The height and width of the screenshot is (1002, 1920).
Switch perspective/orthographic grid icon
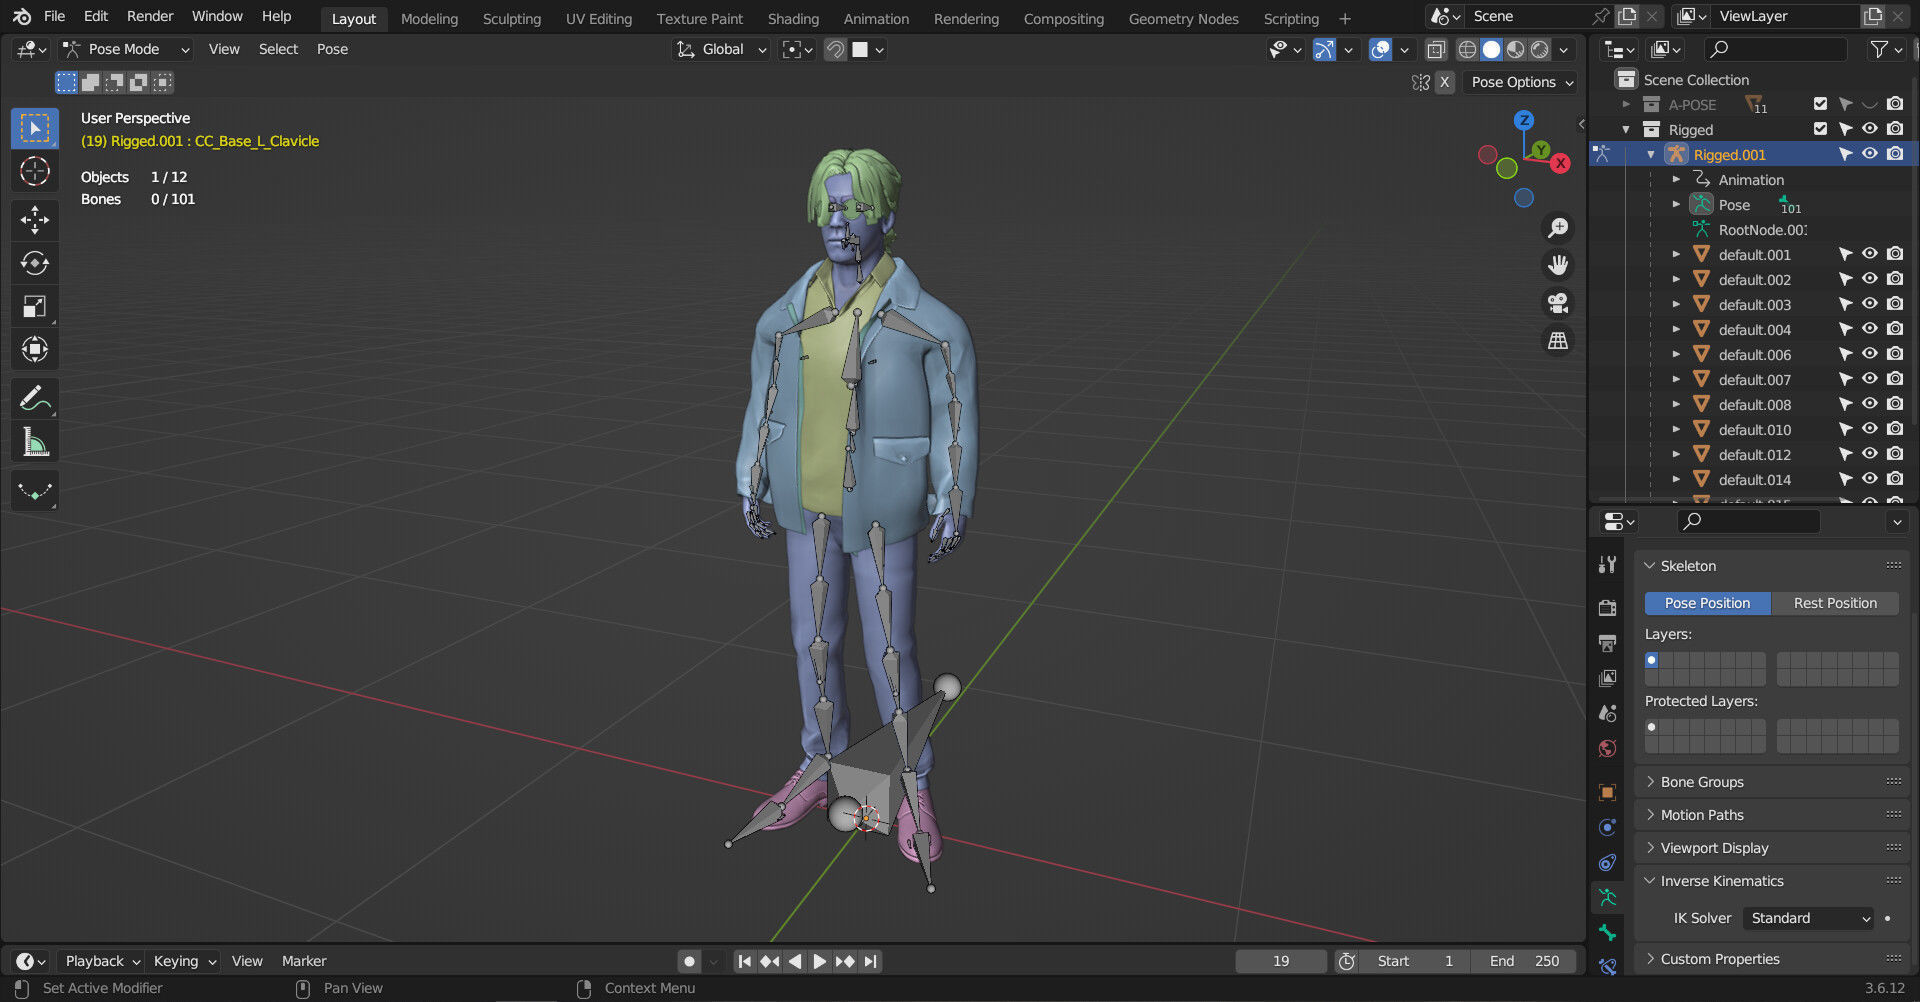[1558, 341]
